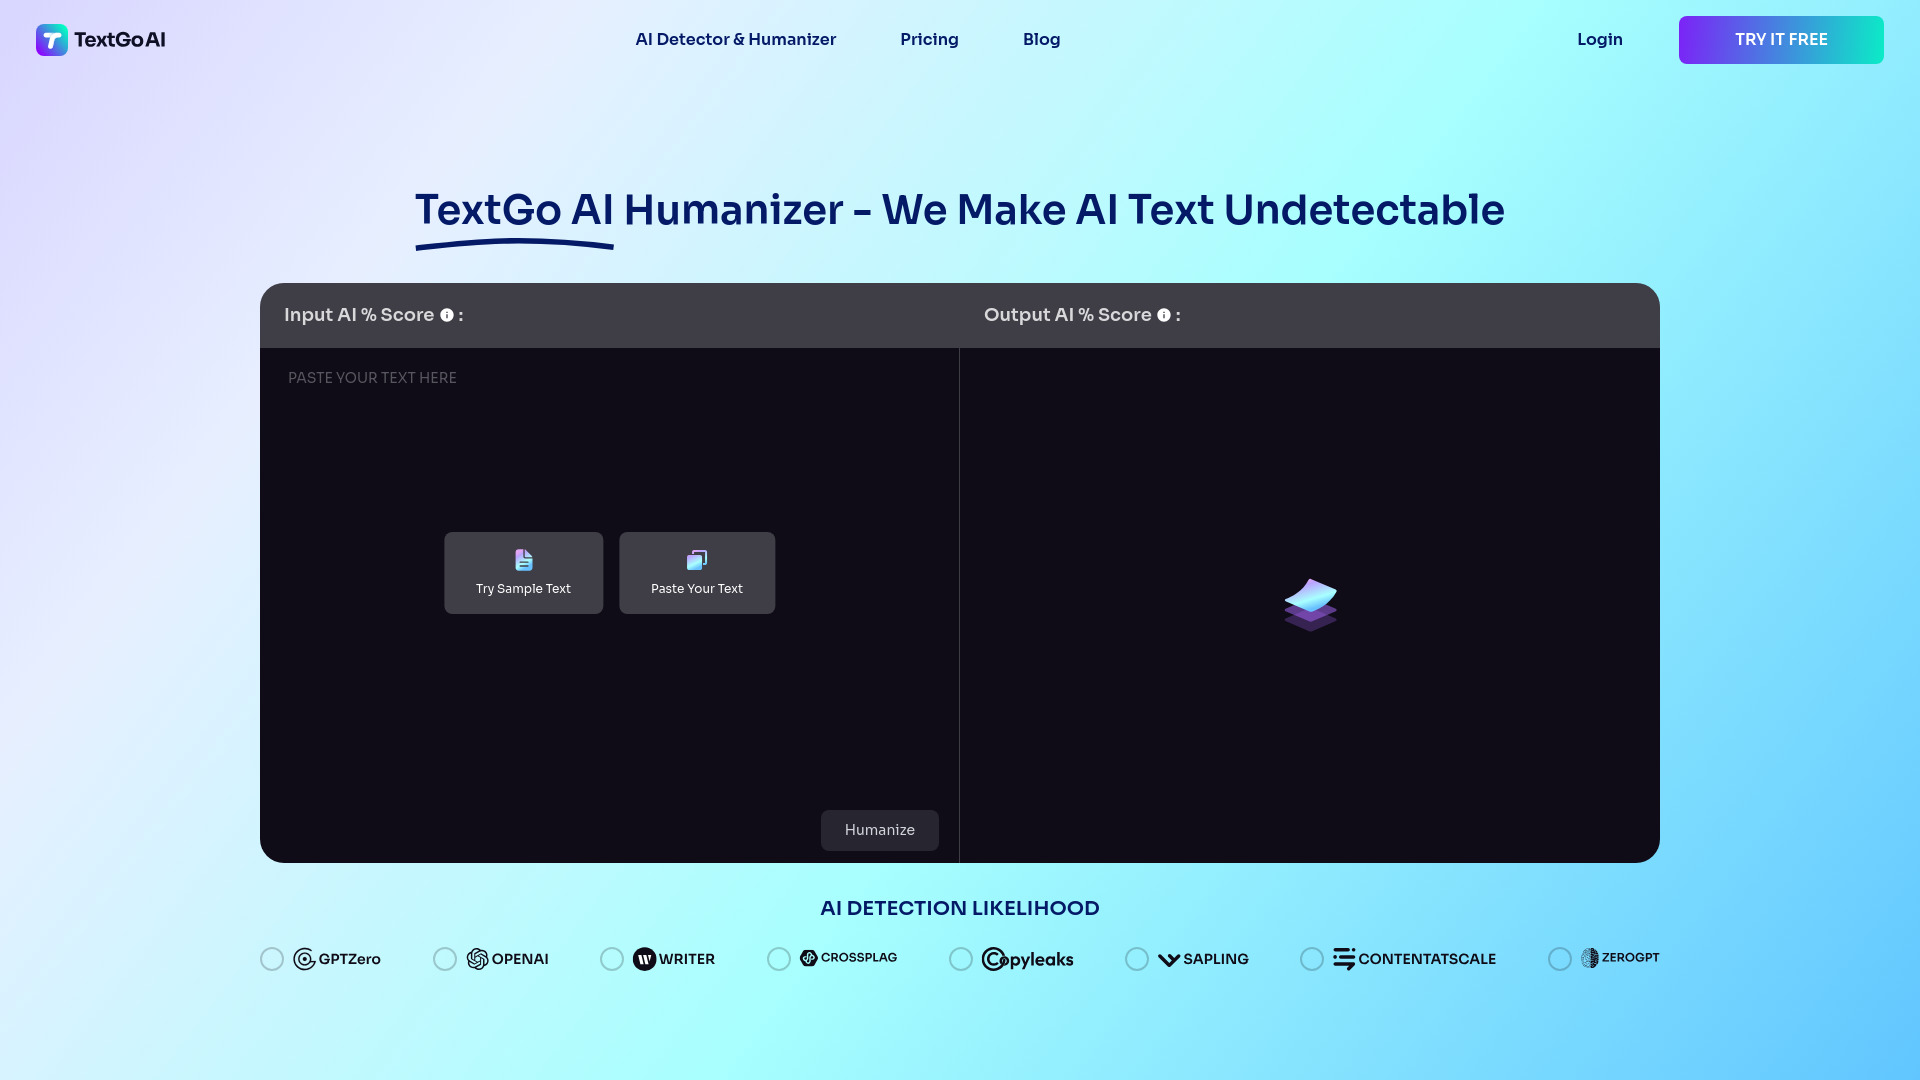
Task: Click the Login link
Action: (1600, 40)
